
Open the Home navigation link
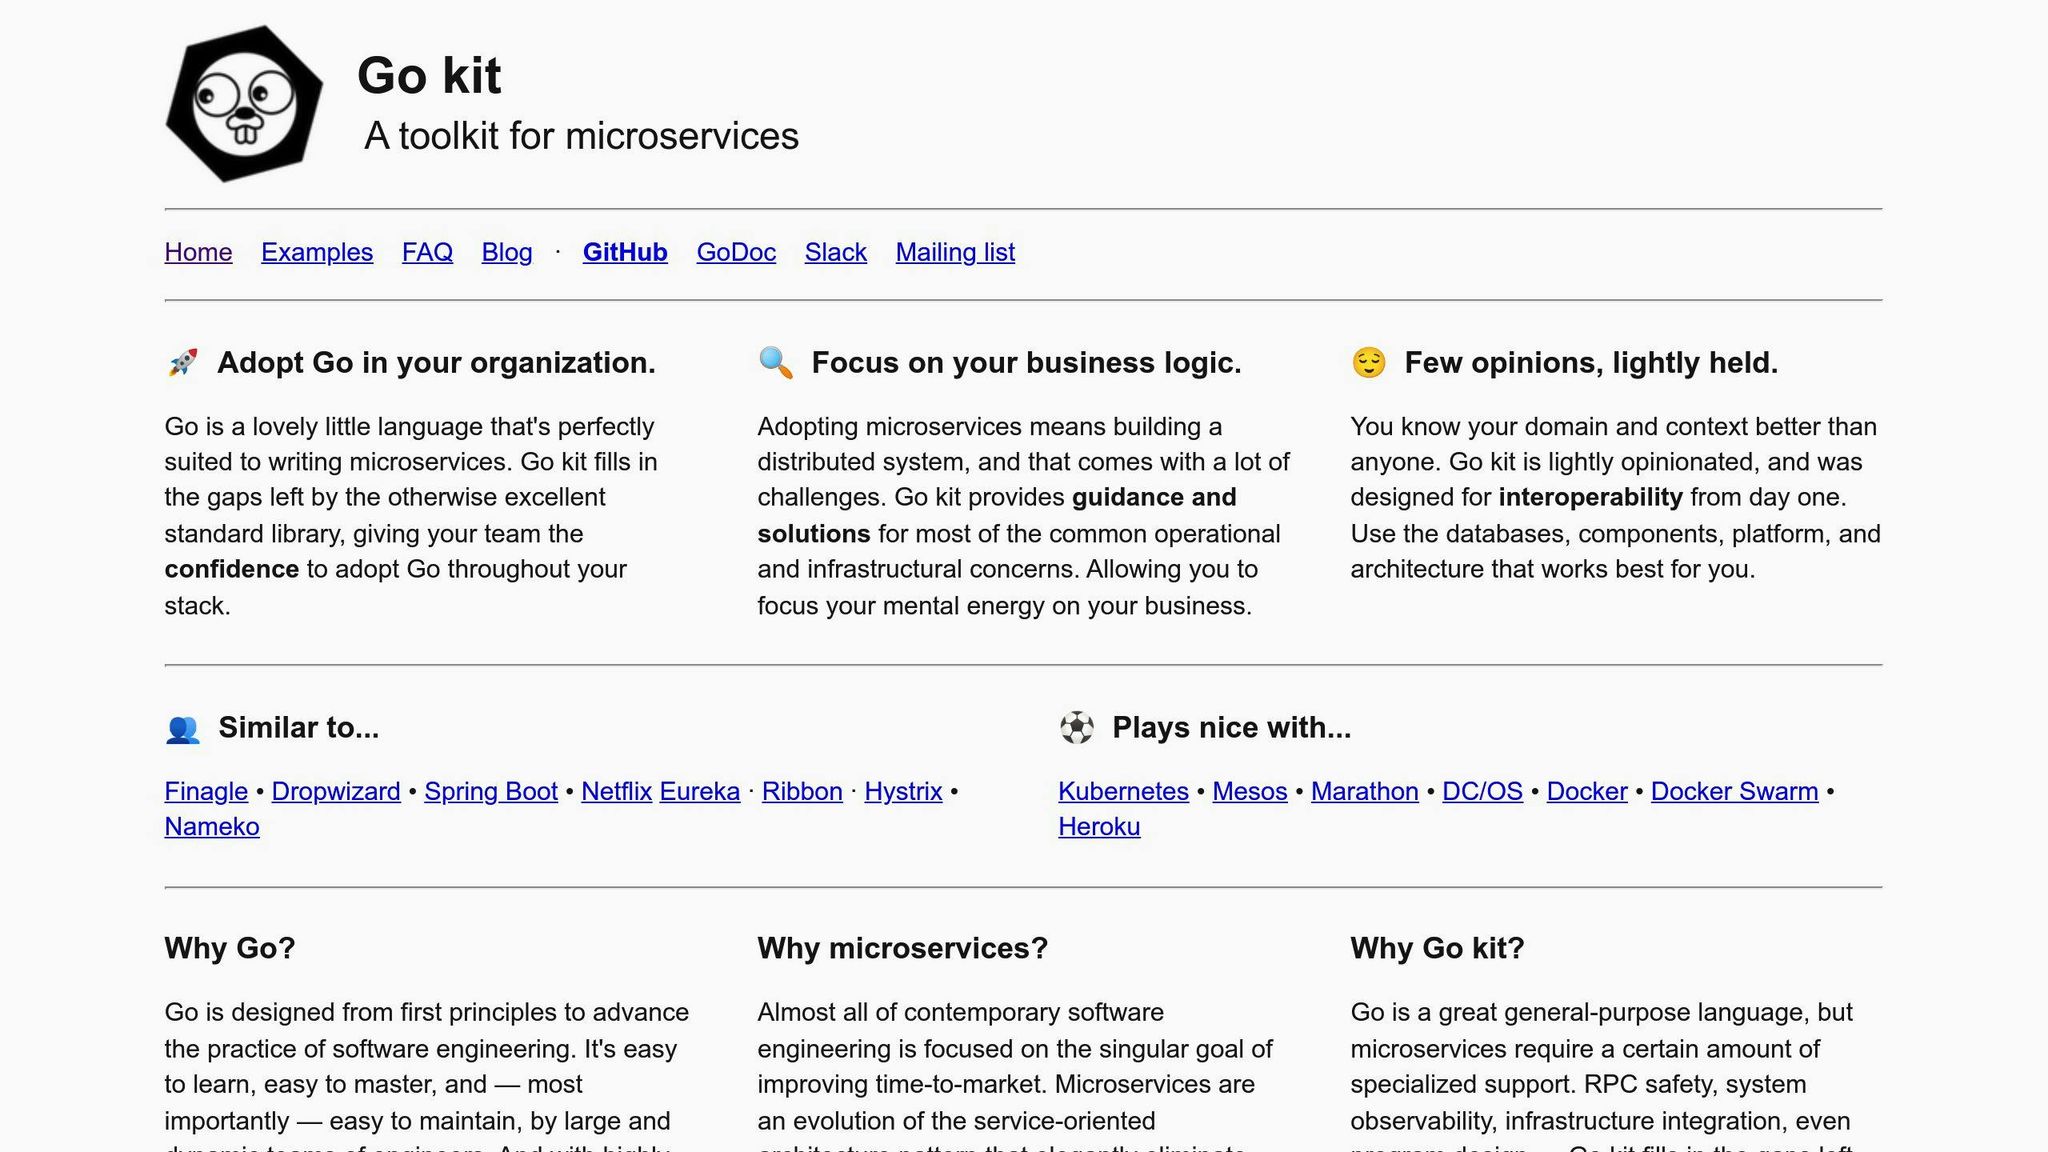[x=198, y=252]
